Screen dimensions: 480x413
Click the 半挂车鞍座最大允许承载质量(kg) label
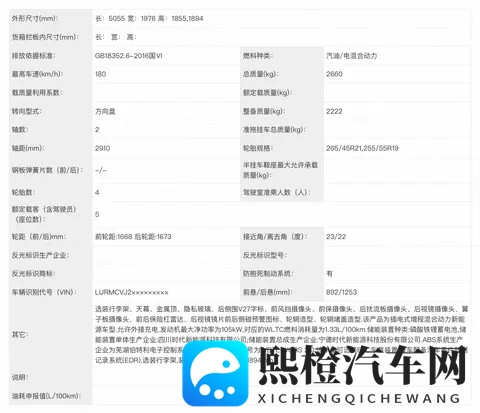280,170
